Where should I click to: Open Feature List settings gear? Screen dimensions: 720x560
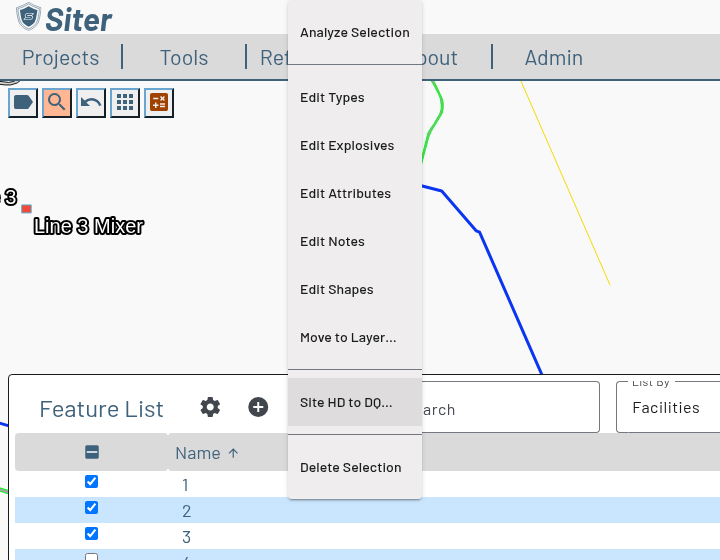click(x=210, y=407)
